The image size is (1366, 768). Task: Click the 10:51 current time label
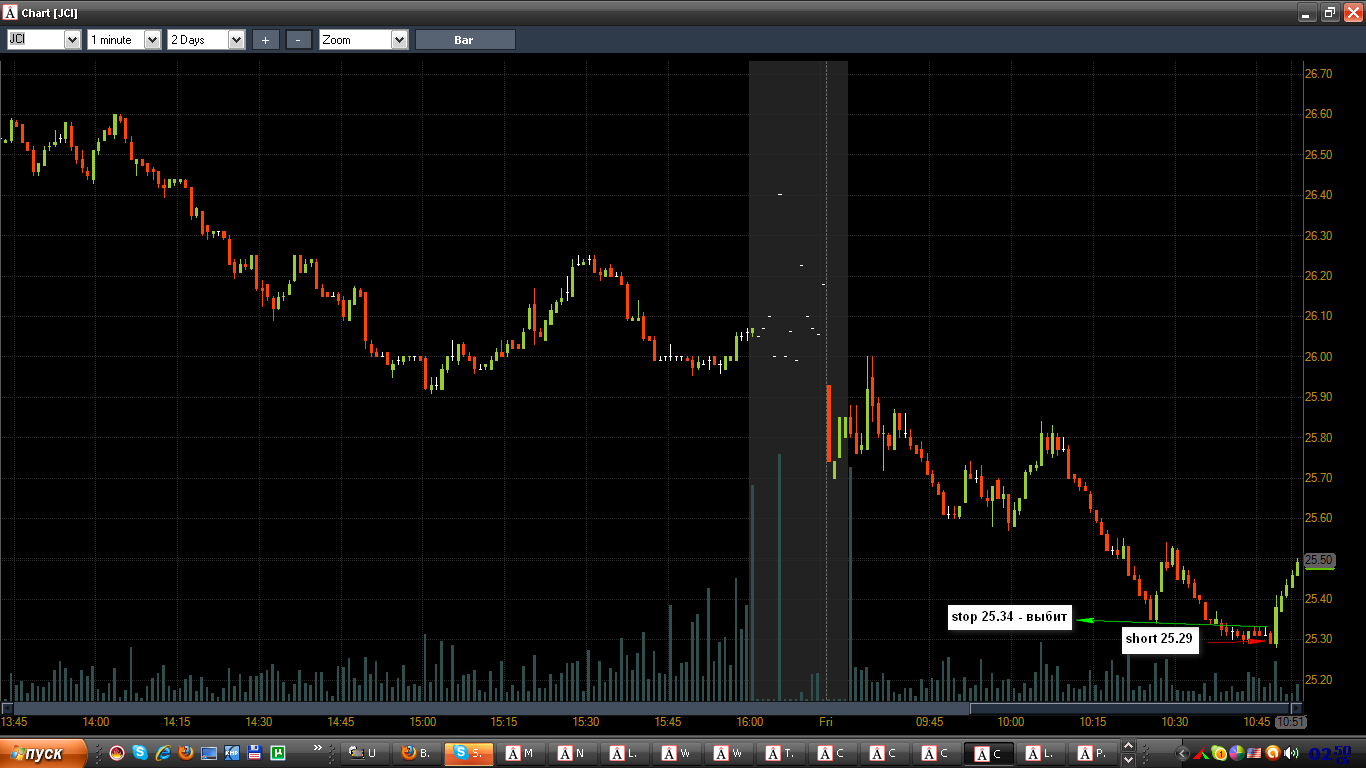click(1290, 721)
